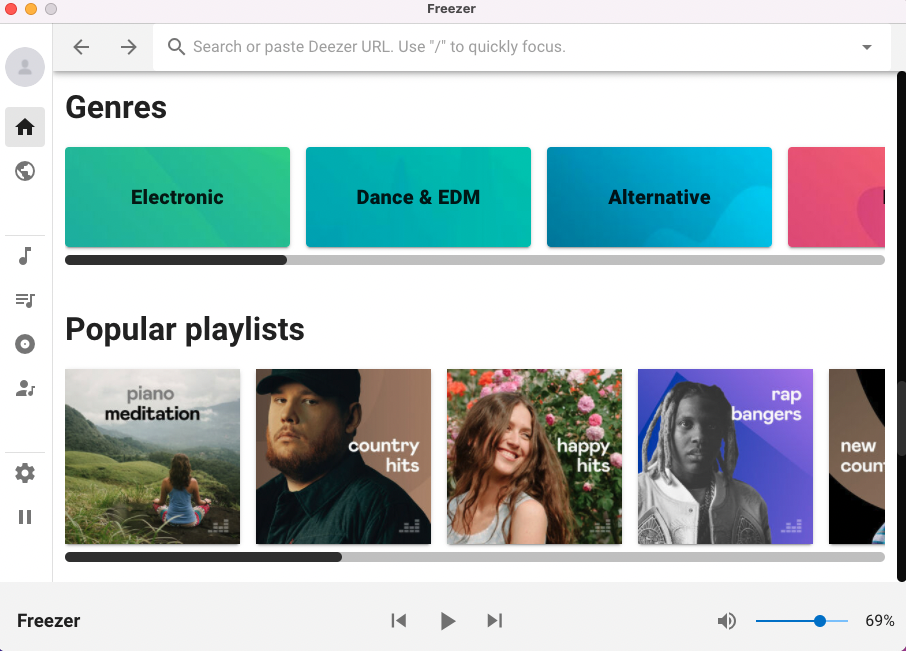Go to the previous track
Image resolution: width=906 pixels, height=651 pixels.
point(399,621)
